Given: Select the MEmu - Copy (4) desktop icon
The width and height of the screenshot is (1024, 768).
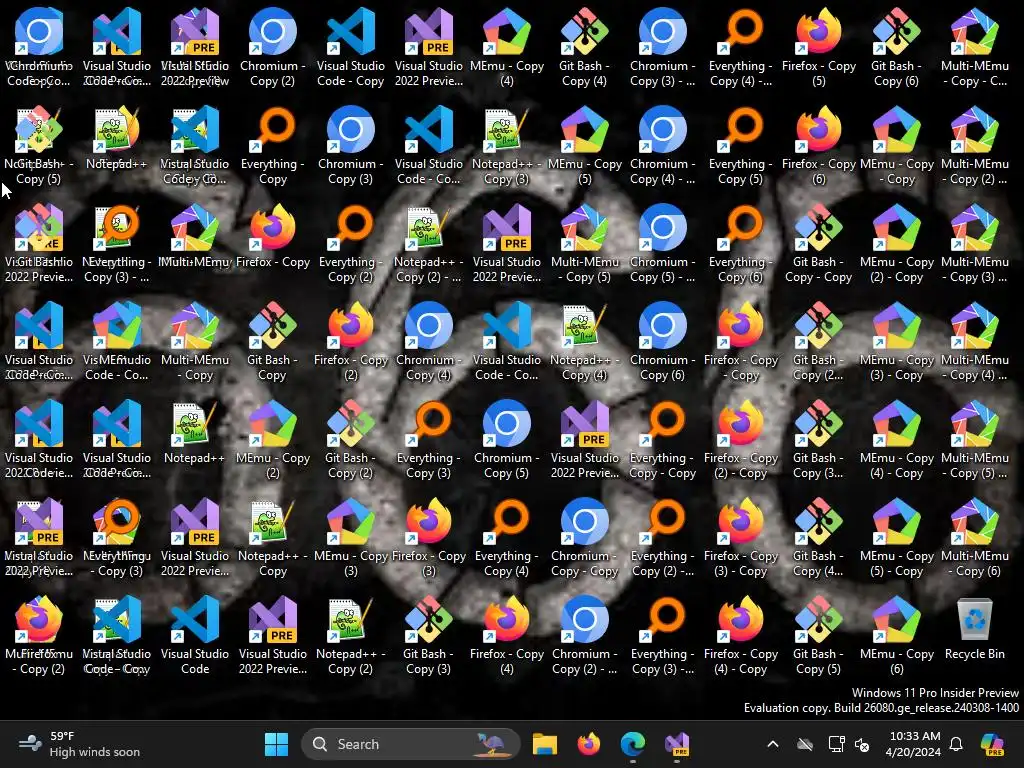Looking at the screenshot, I should (x=507, y=48).
